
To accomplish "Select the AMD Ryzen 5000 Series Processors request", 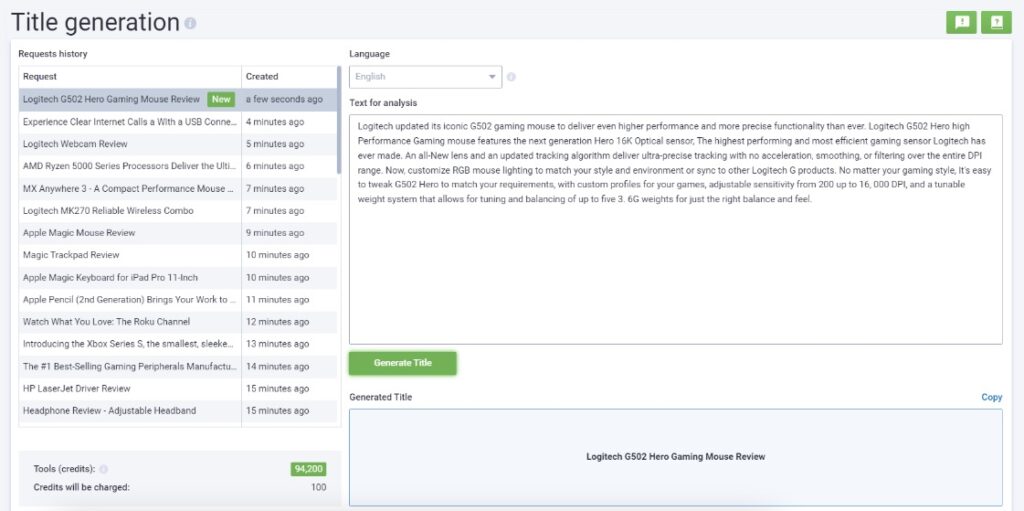I will [178, 166].
